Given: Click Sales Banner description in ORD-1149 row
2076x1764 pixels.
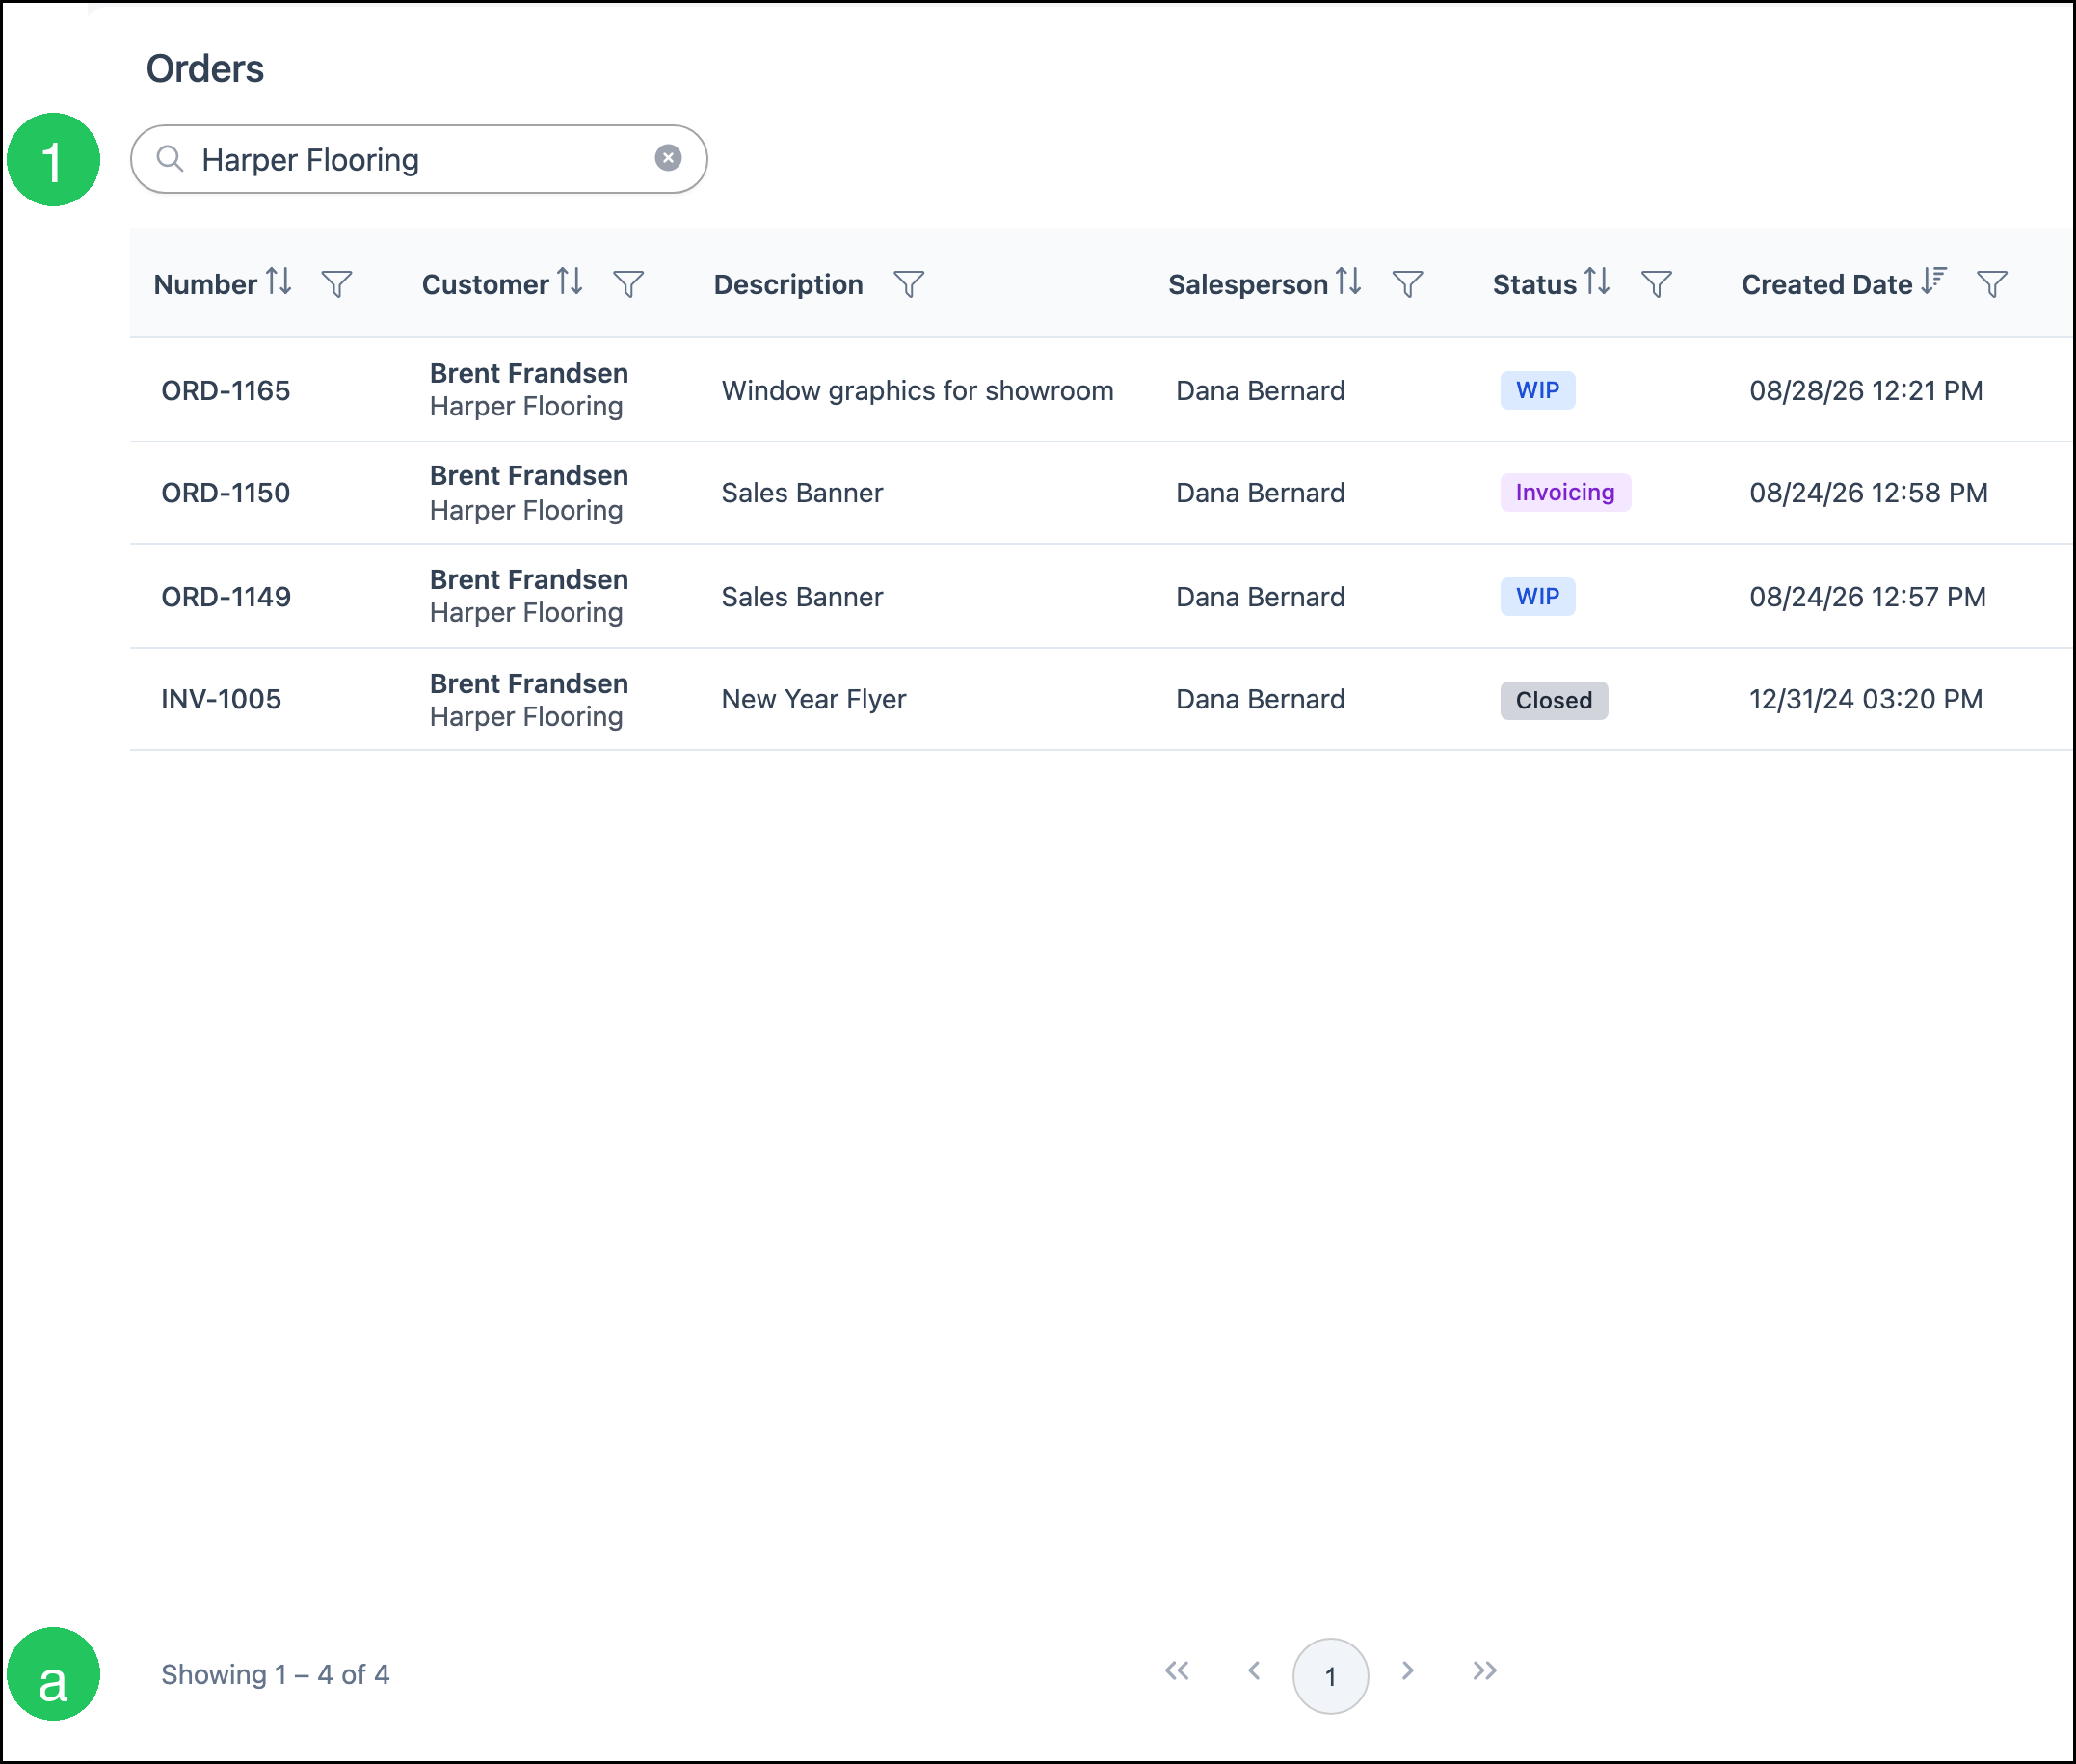Looking at the screenshot, I should pyautogui.click(x=802, y=597).
